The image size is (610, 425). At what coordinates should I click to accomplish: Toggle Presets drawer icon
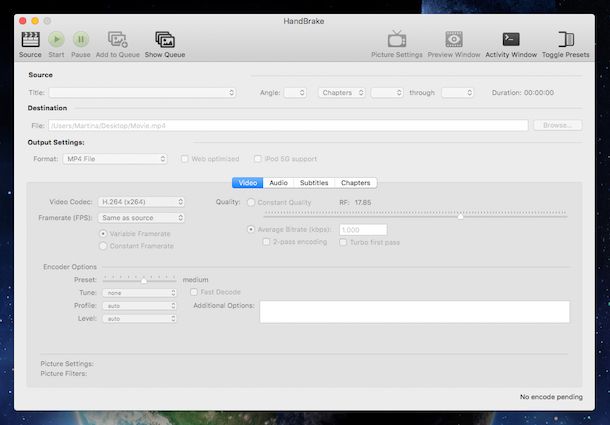tap(566, 39)
